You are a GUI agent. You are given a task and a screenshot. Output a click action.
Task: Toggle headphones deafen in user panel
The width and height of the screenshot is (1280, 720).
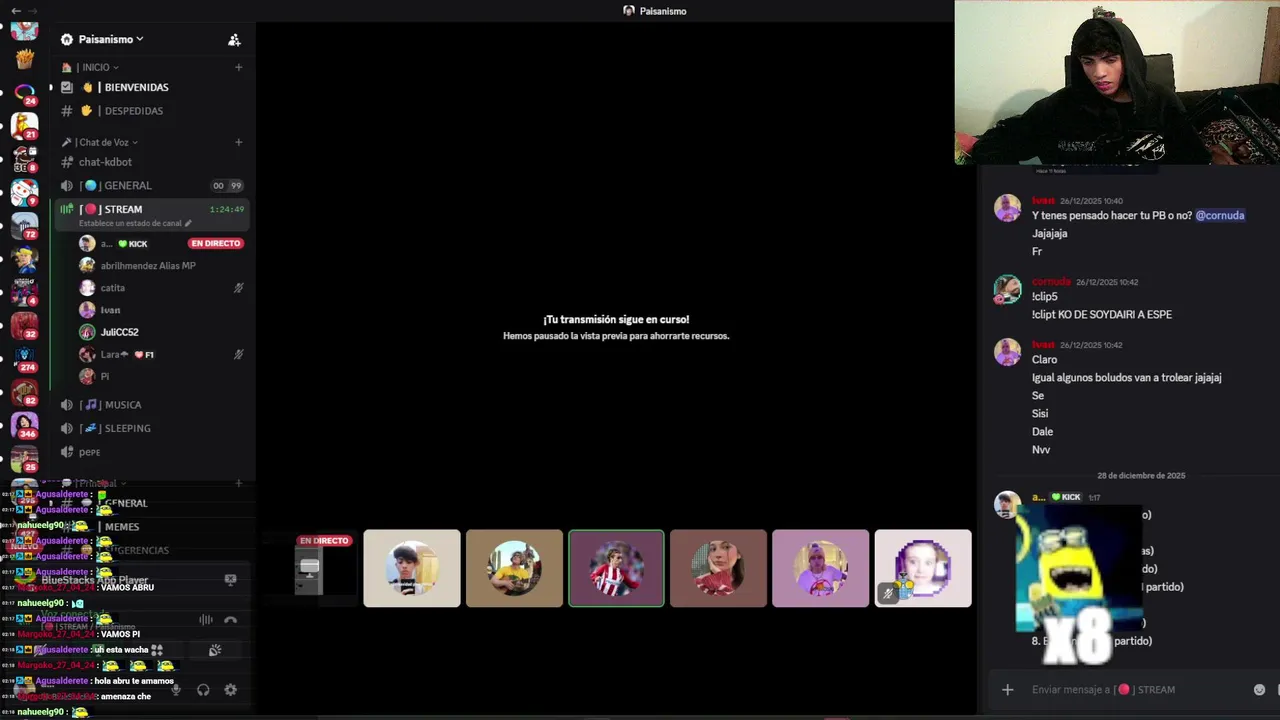pos(203,689)
